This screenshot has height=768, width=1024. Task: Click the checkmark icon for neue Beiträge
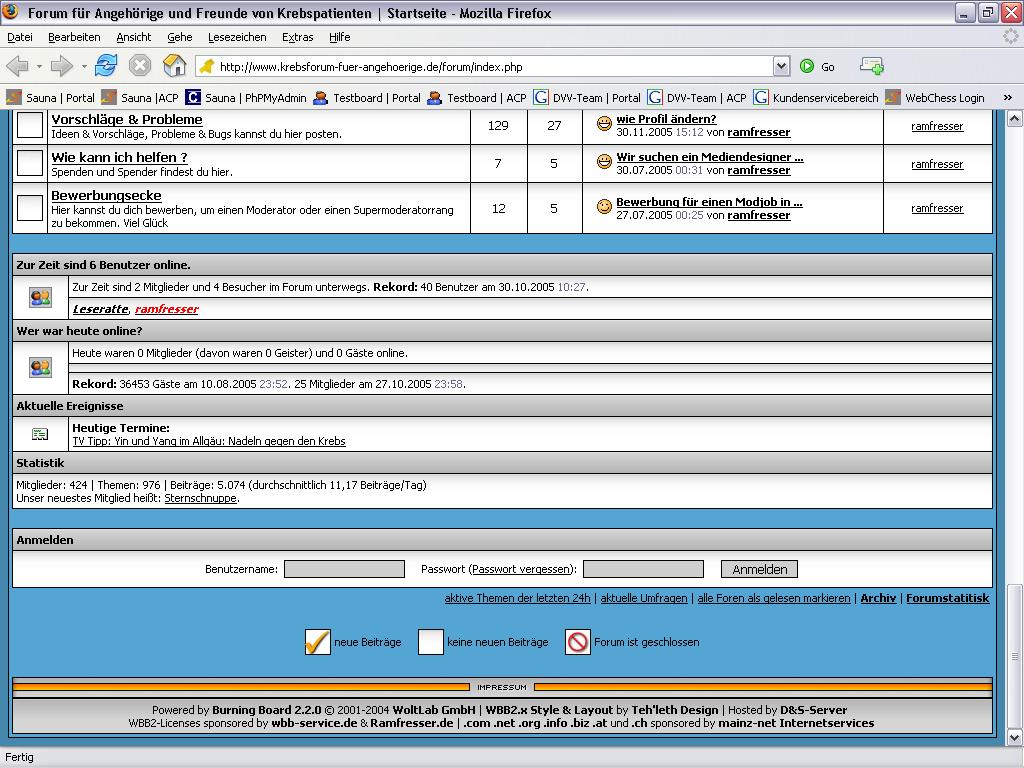317,642
